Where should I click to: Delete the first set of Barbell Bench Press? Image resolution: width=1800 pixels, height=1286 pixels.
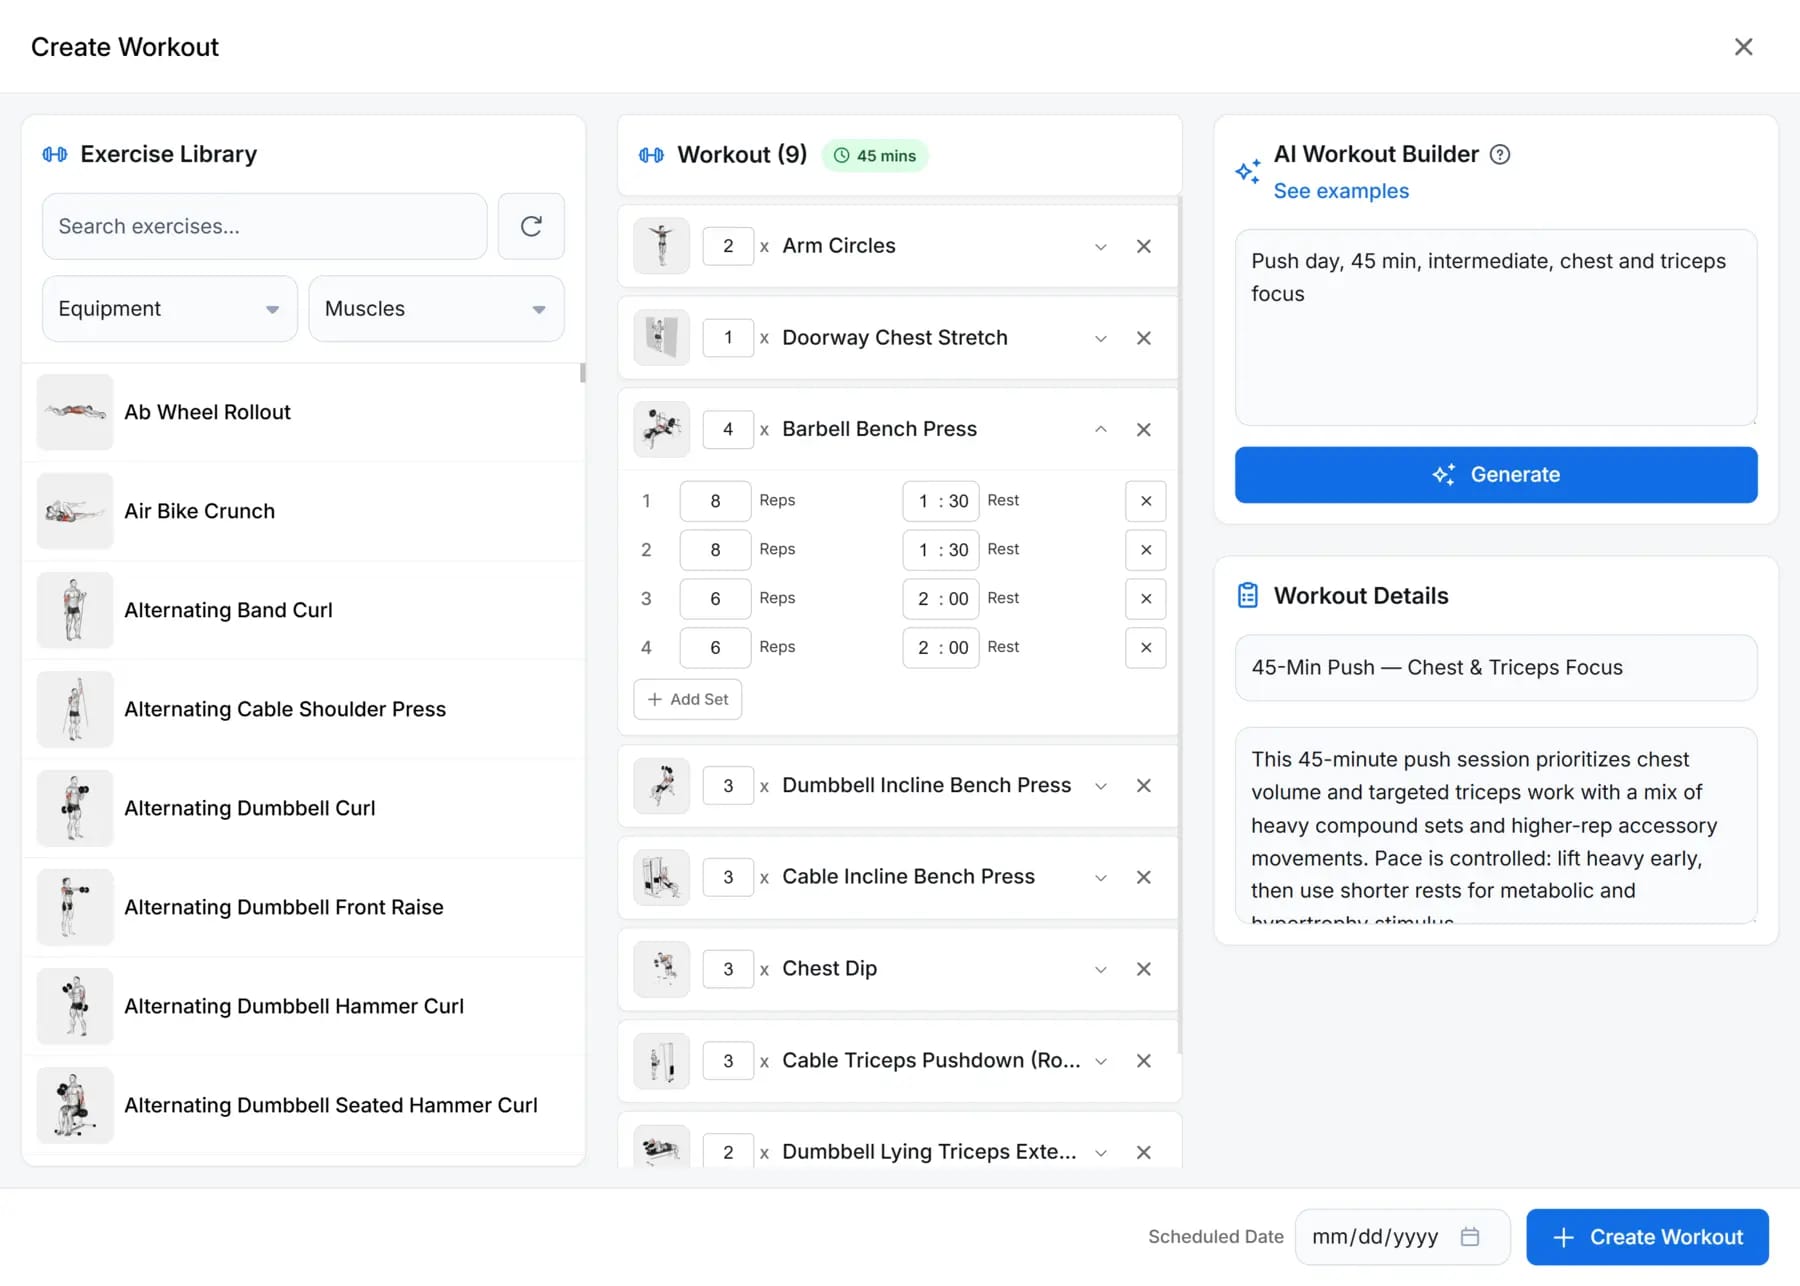tap(1146, 501)
